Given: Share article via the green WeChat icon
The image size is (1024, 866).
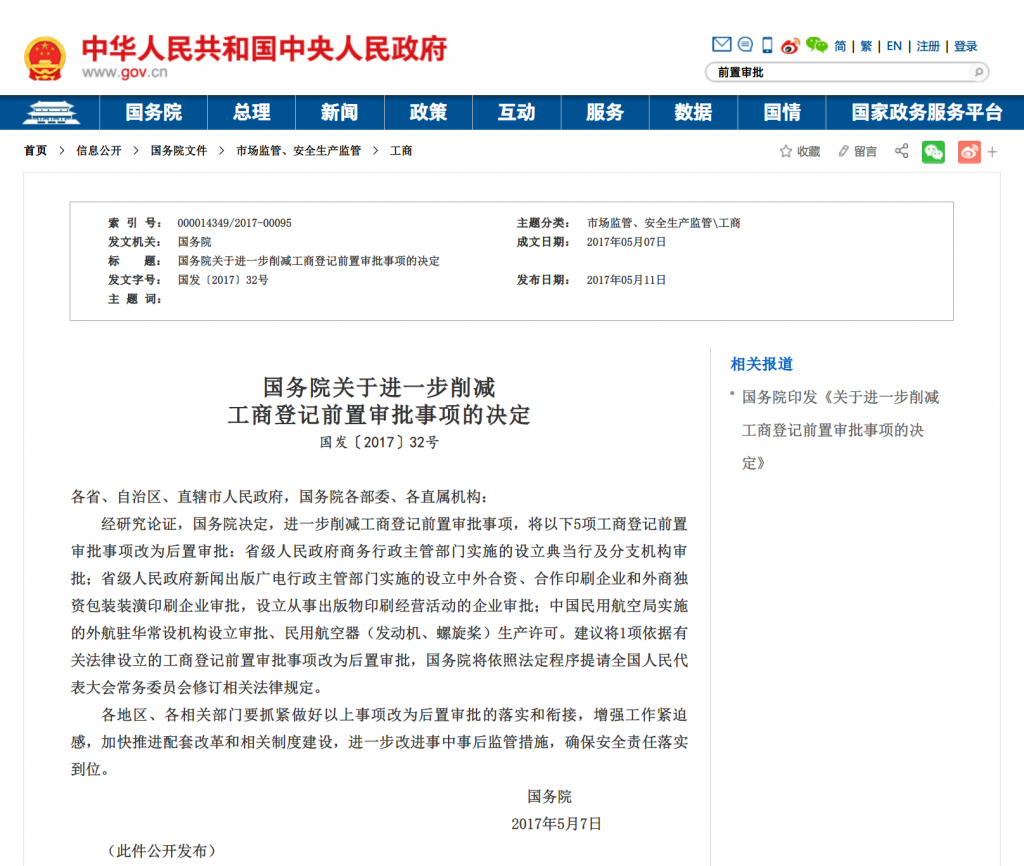Looking at the screenshot, I should point(933,151).
